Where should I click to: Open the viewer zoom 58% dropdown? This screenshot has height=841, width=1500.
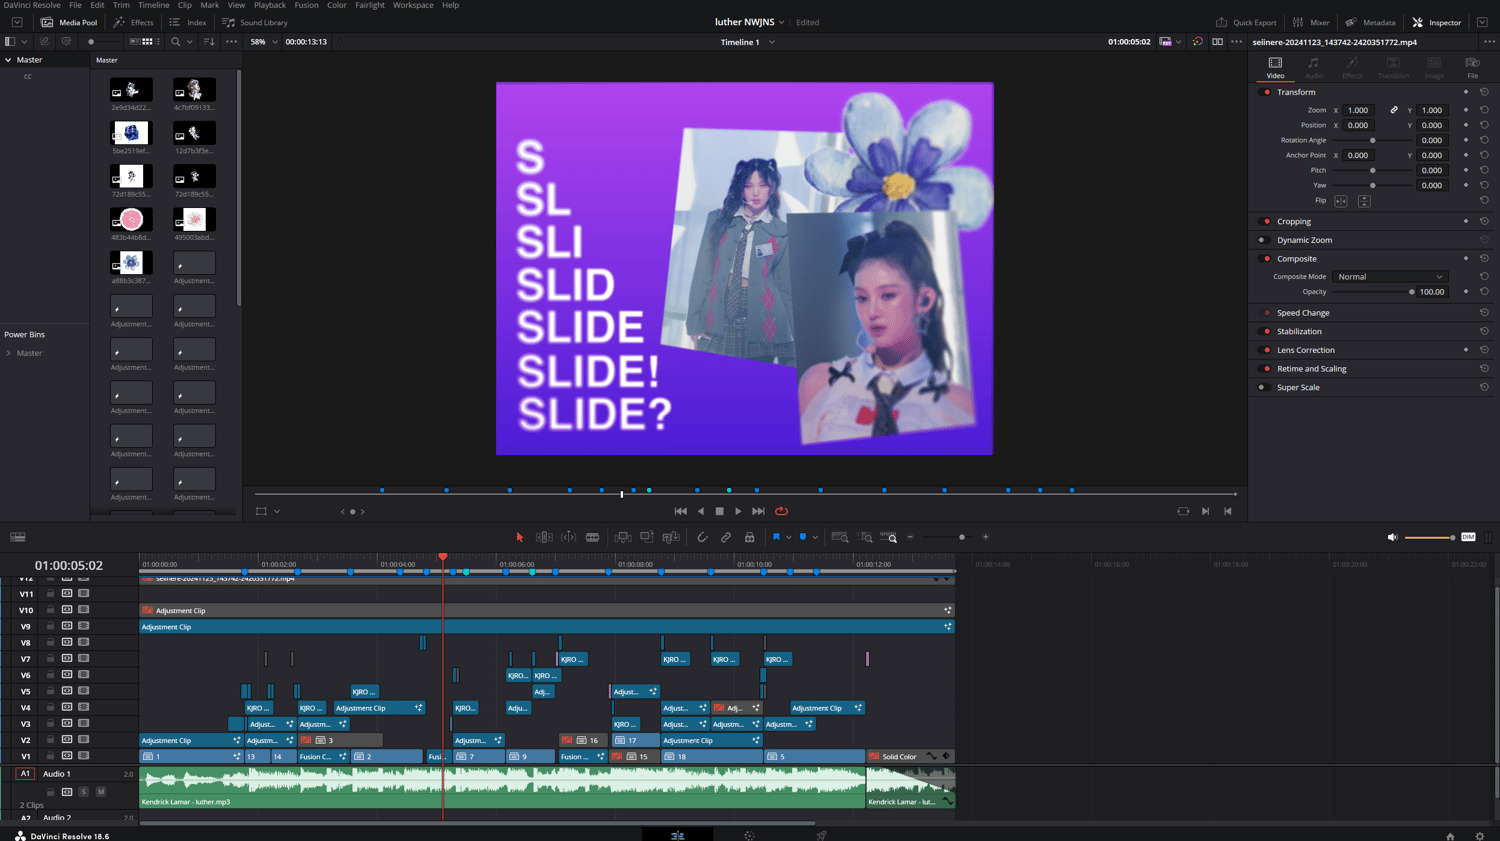point(264,42)
